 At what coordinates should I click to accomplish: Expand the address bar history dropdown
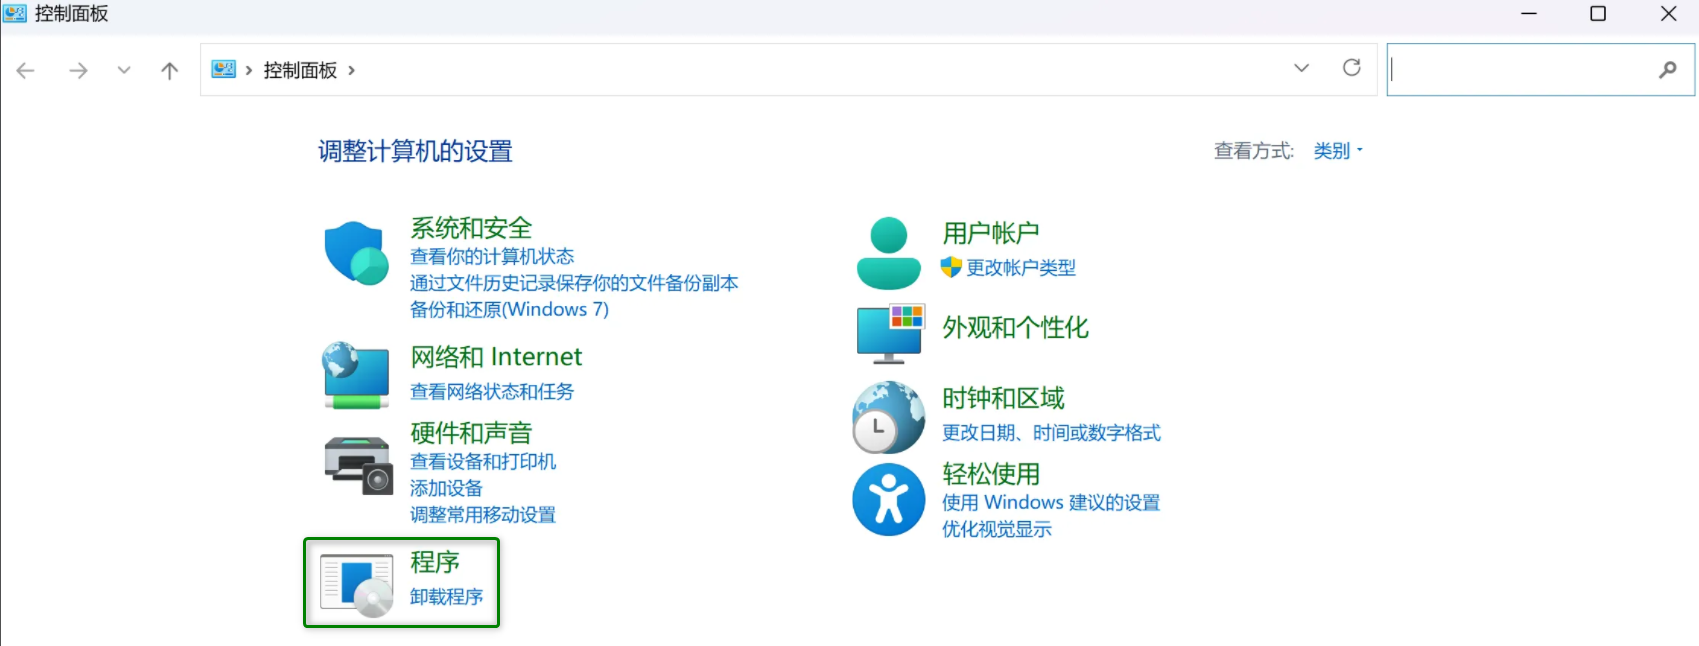[1301, 68]
